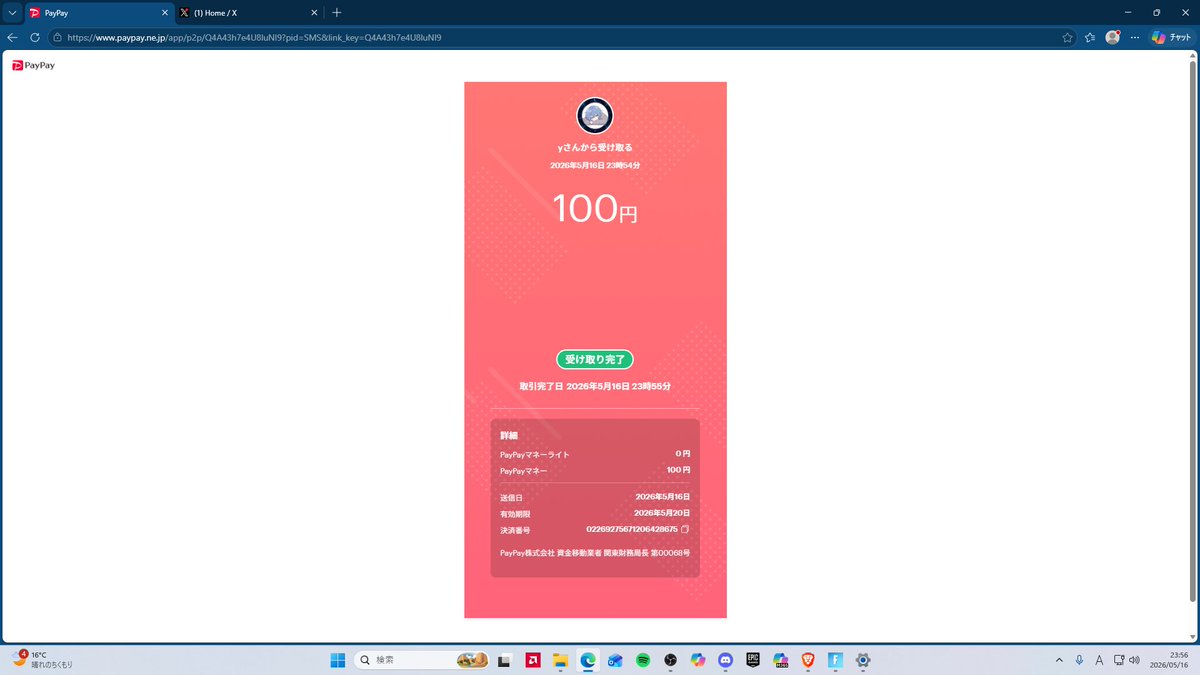Open File Explorer from the taskbar
1200x675 pixels.
click(x=561, y=660)
